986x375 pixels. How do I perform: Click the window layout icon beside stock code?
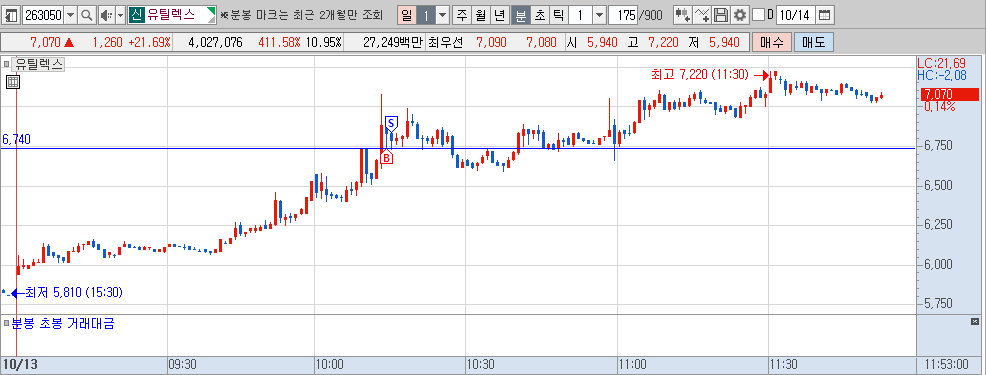(12, 14)
